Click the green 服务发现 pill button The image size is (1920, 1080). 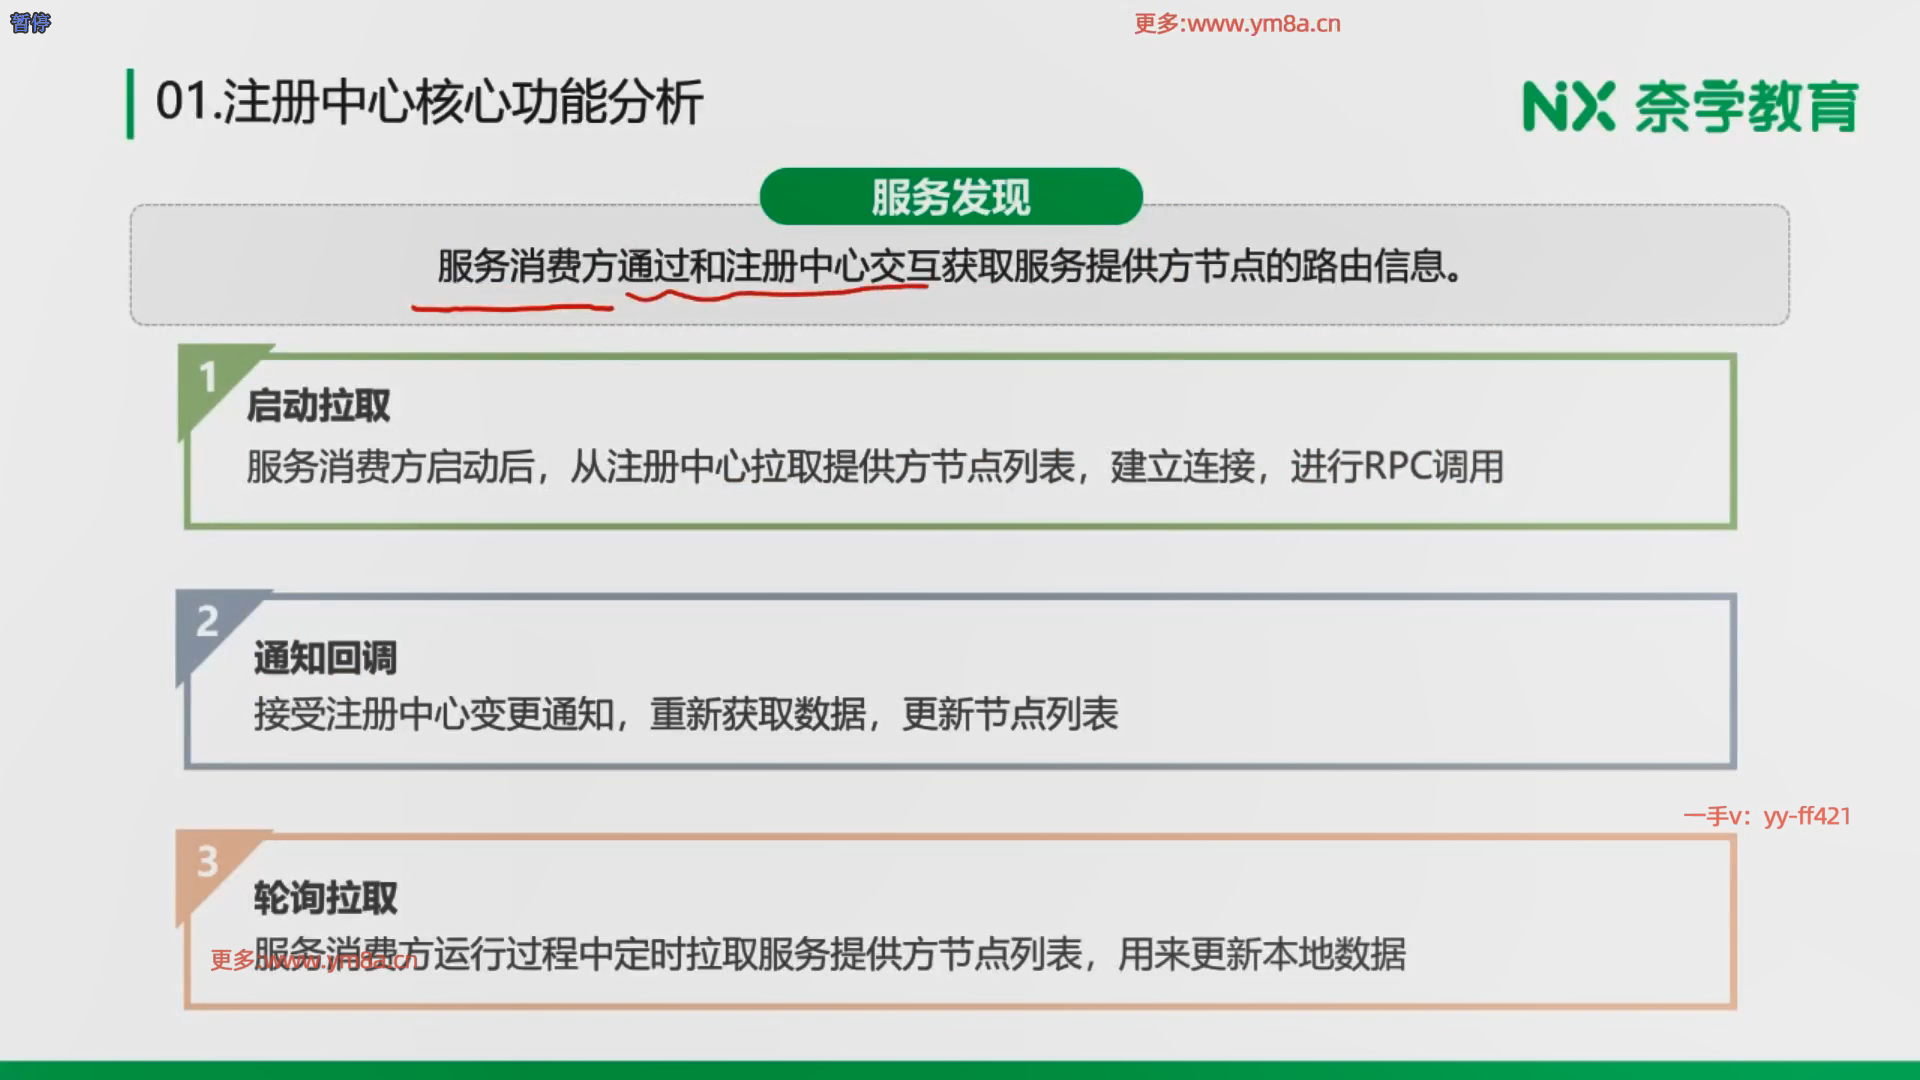click(950, 197)
